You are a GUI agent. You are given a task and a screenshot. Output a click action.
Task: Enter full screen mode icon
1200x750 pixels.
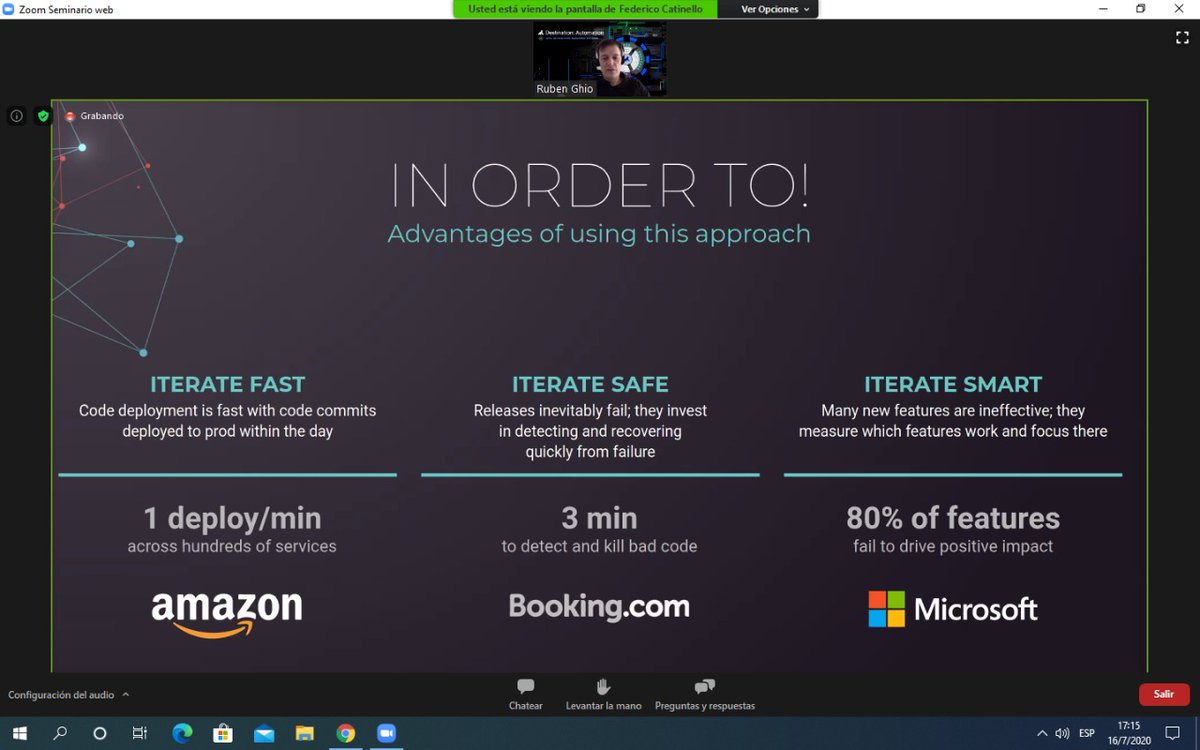tap(1182, 38)
